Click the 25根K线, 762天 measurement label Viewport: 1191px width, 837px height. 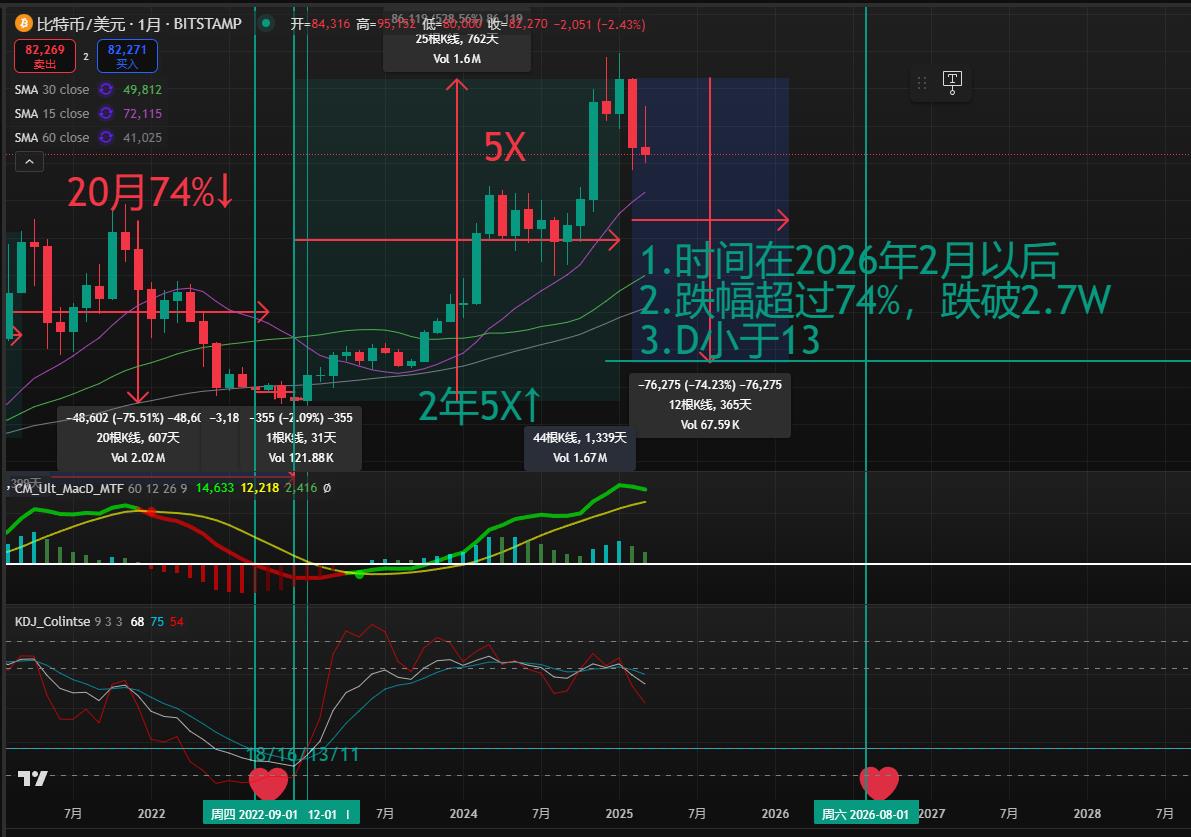click(x=456, y=39)
